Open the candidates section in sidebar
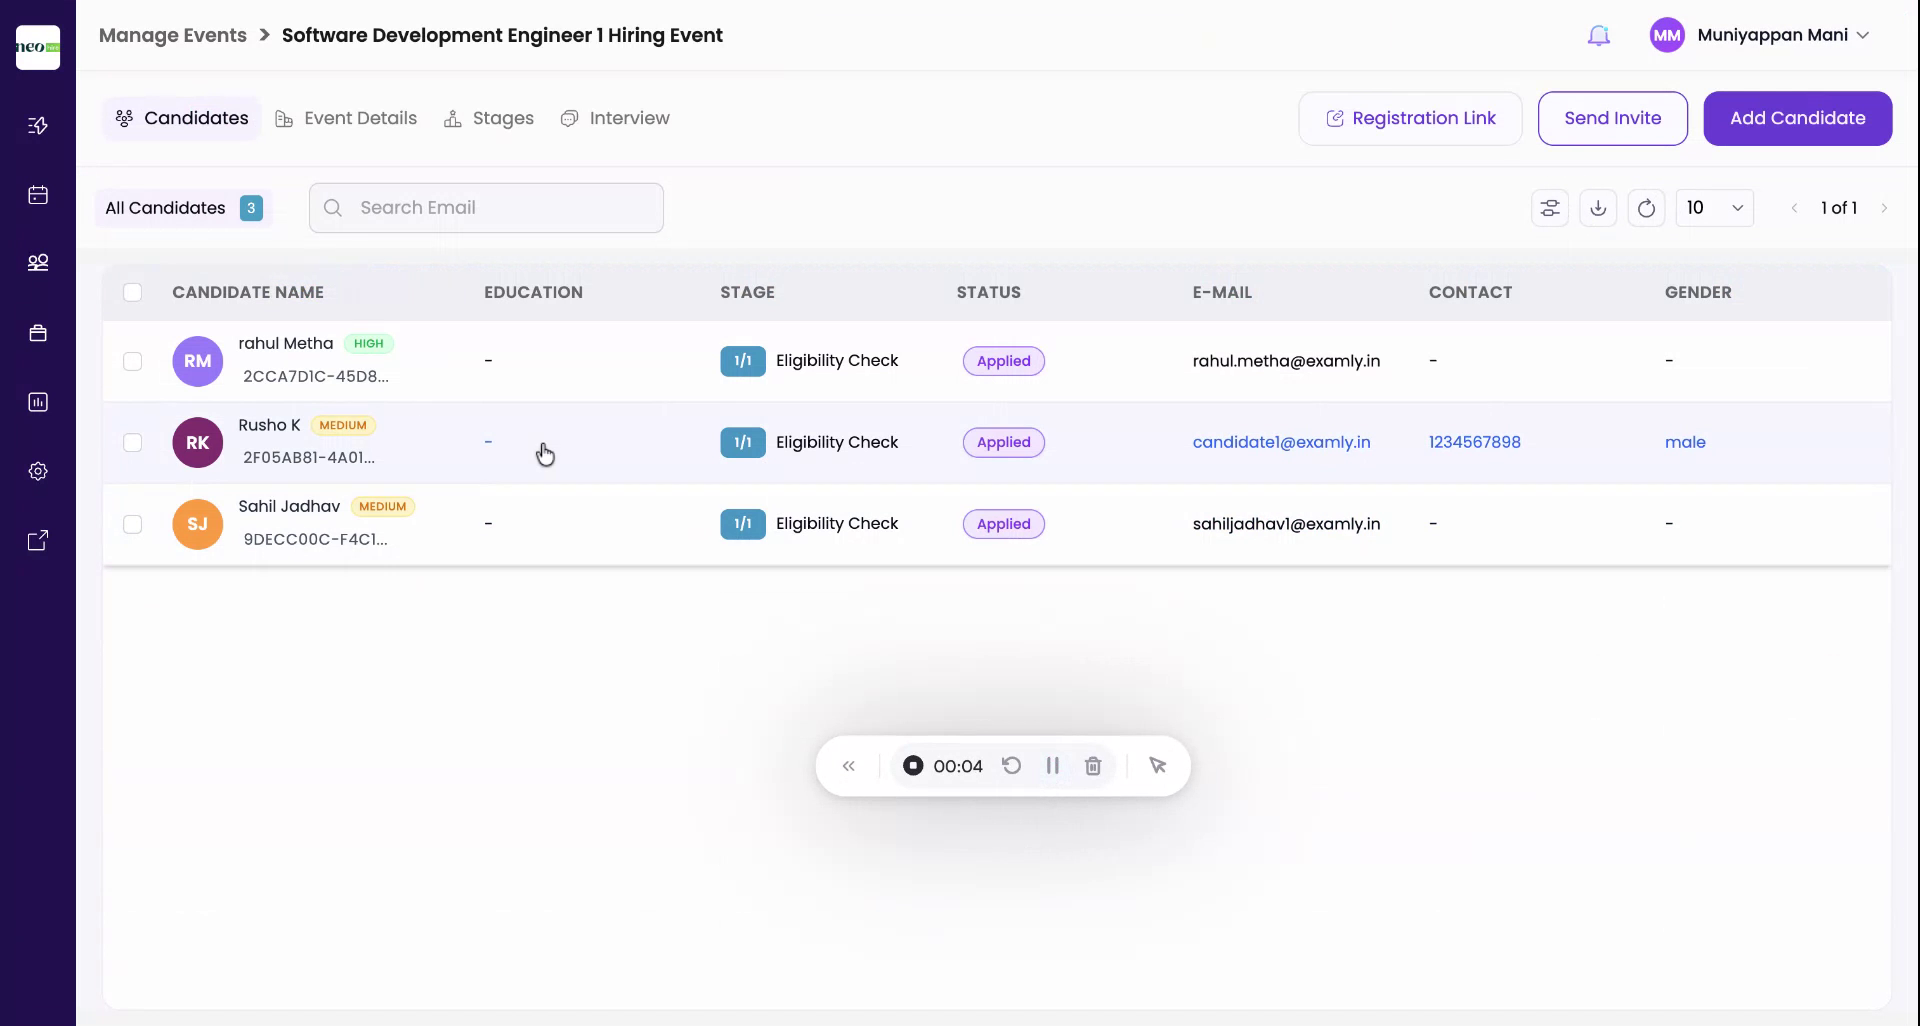The image size is (1920, 1026). click(x=38, y=263)
